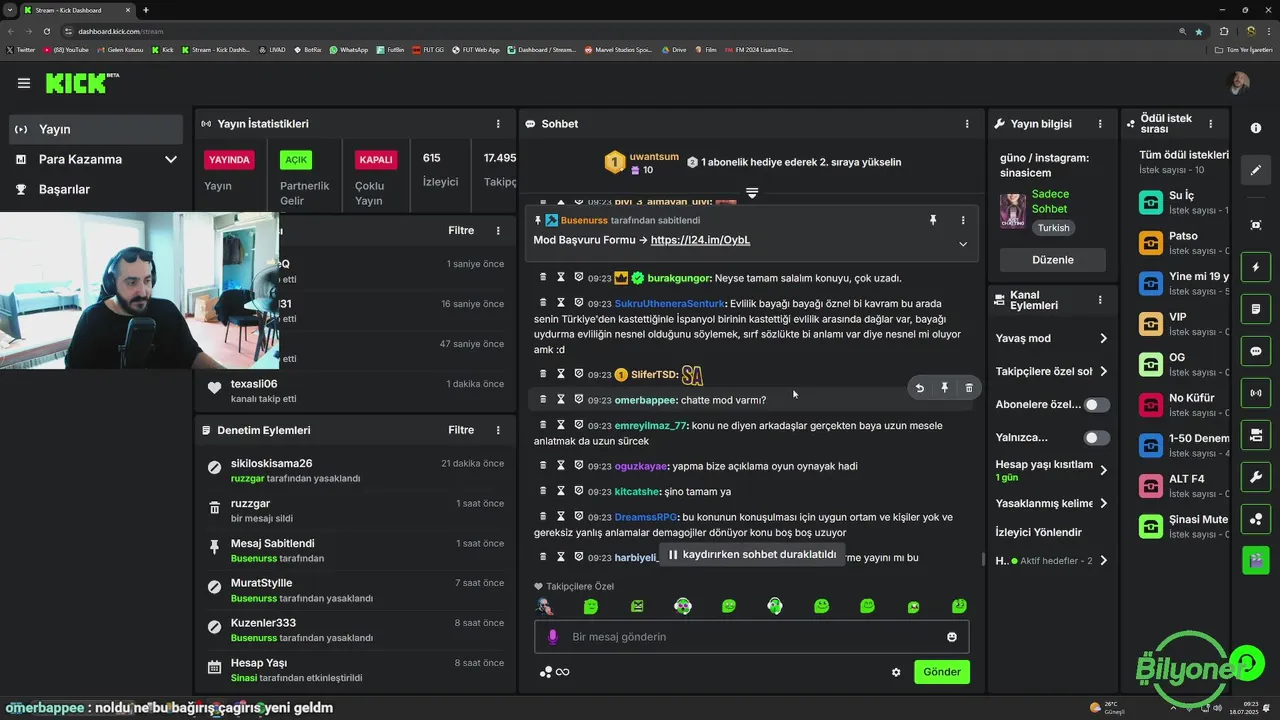The height and width of the screenshot is (720, 1280).
Task: Select Yayın in left navigation
Action: (x=96, y=129)
